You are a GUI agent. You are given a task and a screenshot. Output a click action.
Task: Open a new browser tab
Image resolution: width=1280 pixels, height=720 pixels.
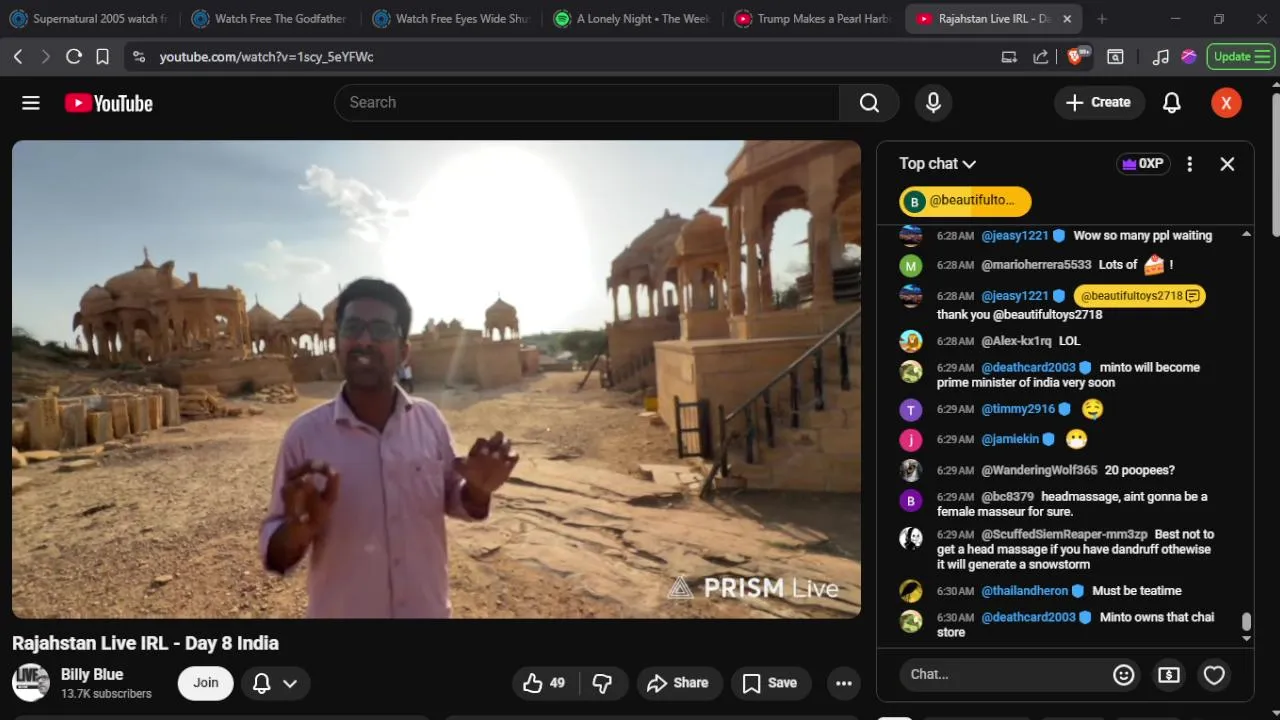point(1101,19)
